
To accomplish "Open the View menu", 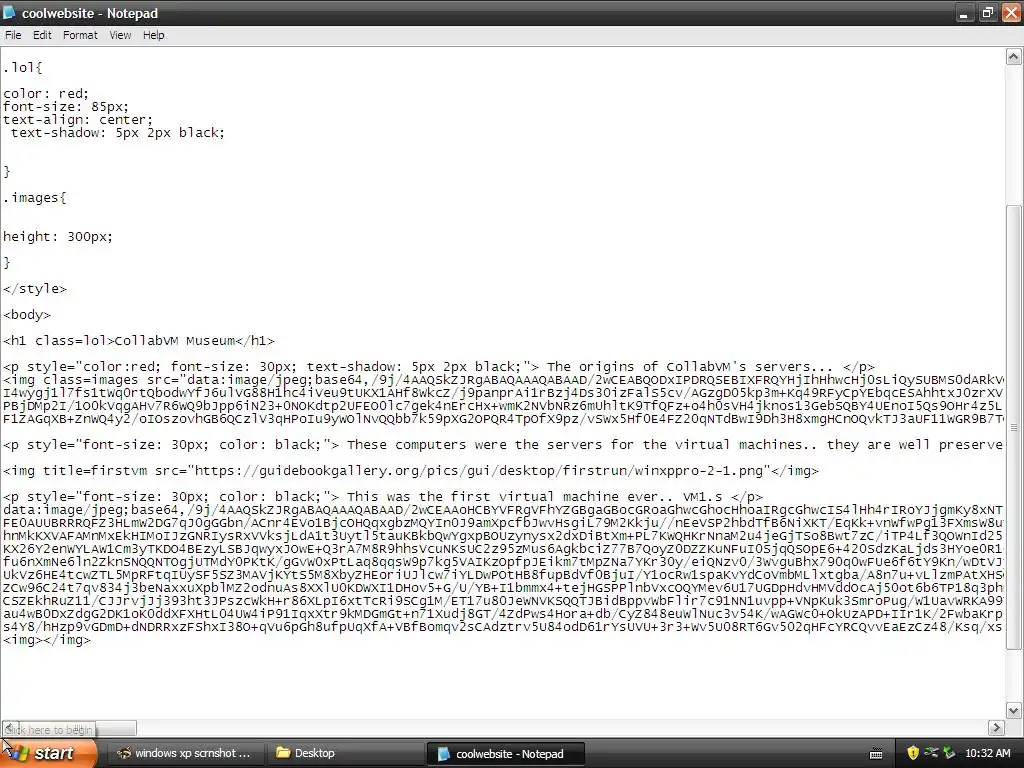I will pyautogui.click(x=120, y=35).
